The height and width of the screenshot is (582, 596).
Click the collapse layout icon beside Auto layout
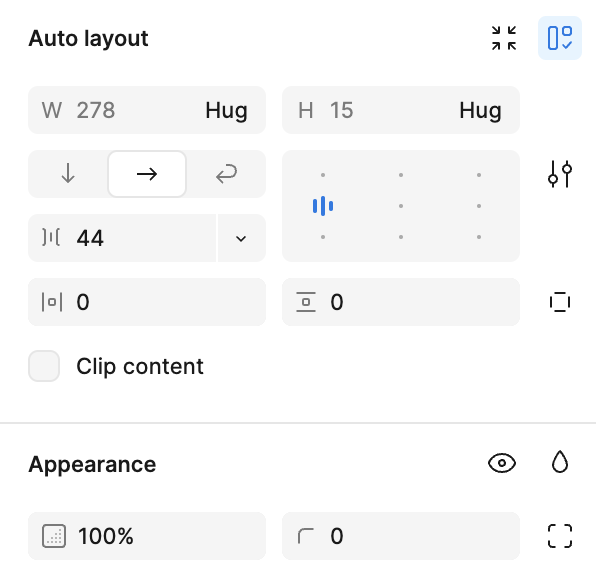click(504, 38)
